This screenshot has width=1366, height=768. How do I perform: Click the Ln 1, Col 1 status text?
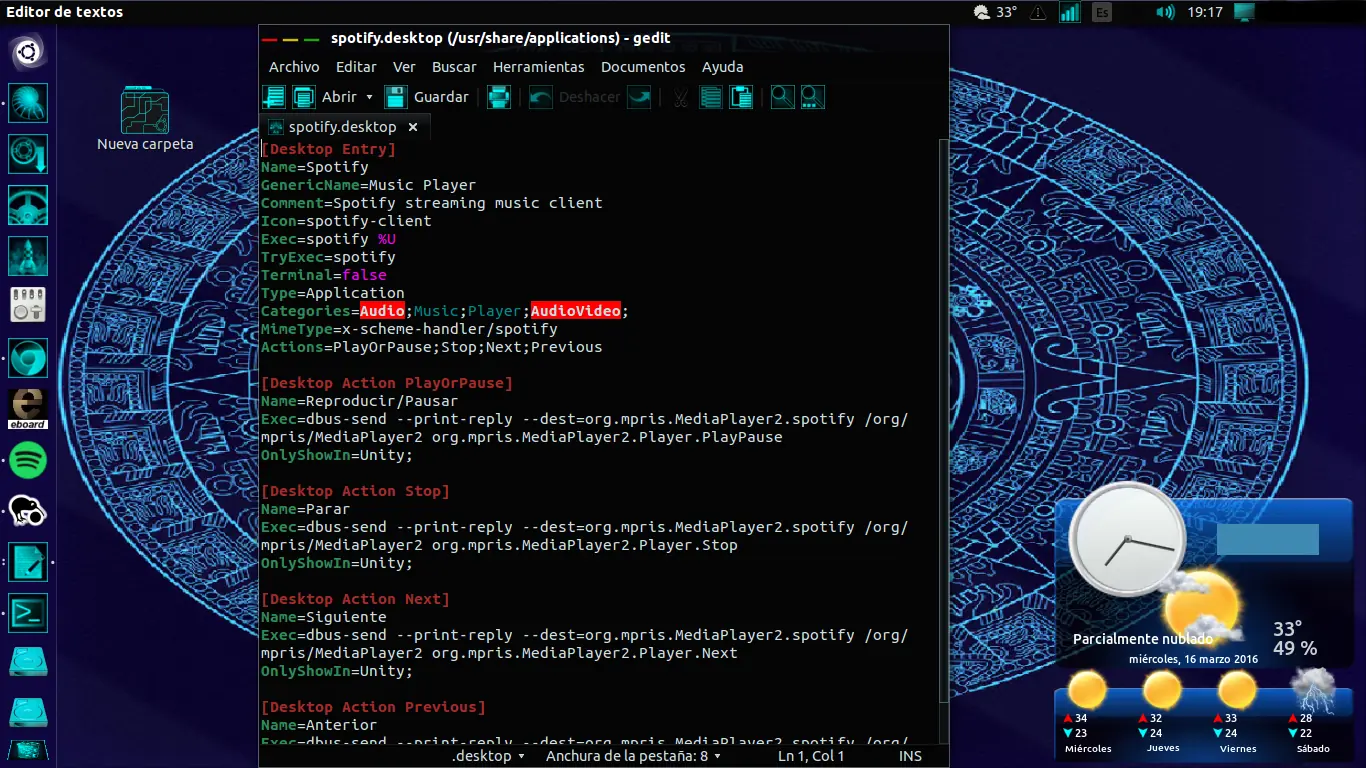point(811,756)
